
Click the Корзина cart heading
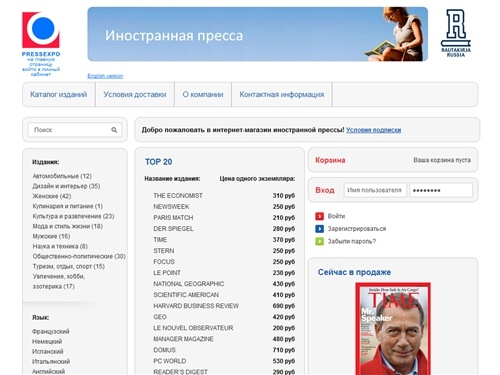click(330, 160)
